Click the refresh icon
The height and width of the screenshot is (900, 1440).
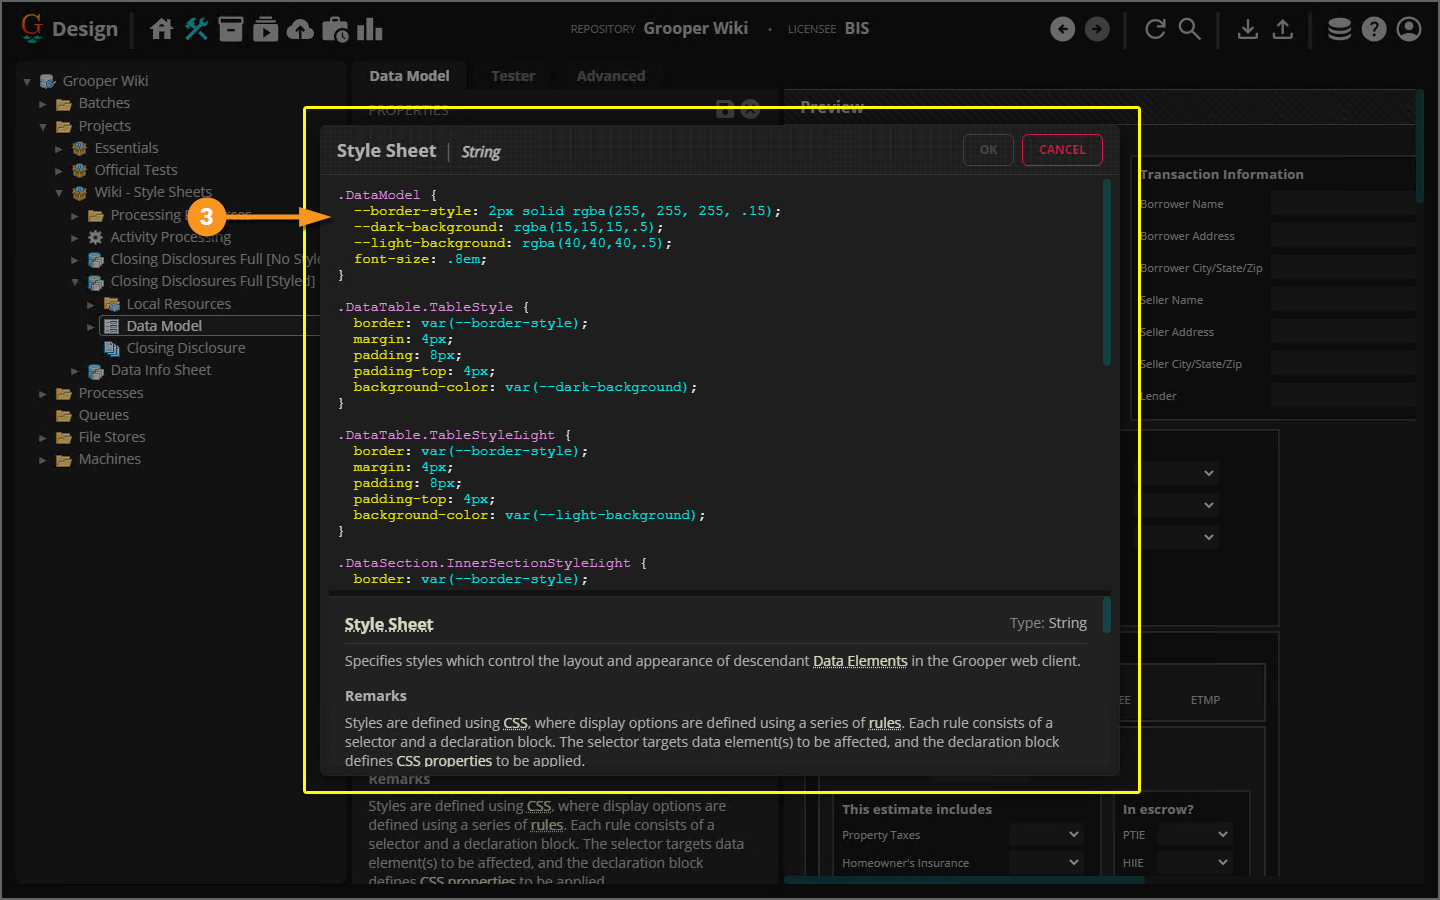click(1155, 29)
